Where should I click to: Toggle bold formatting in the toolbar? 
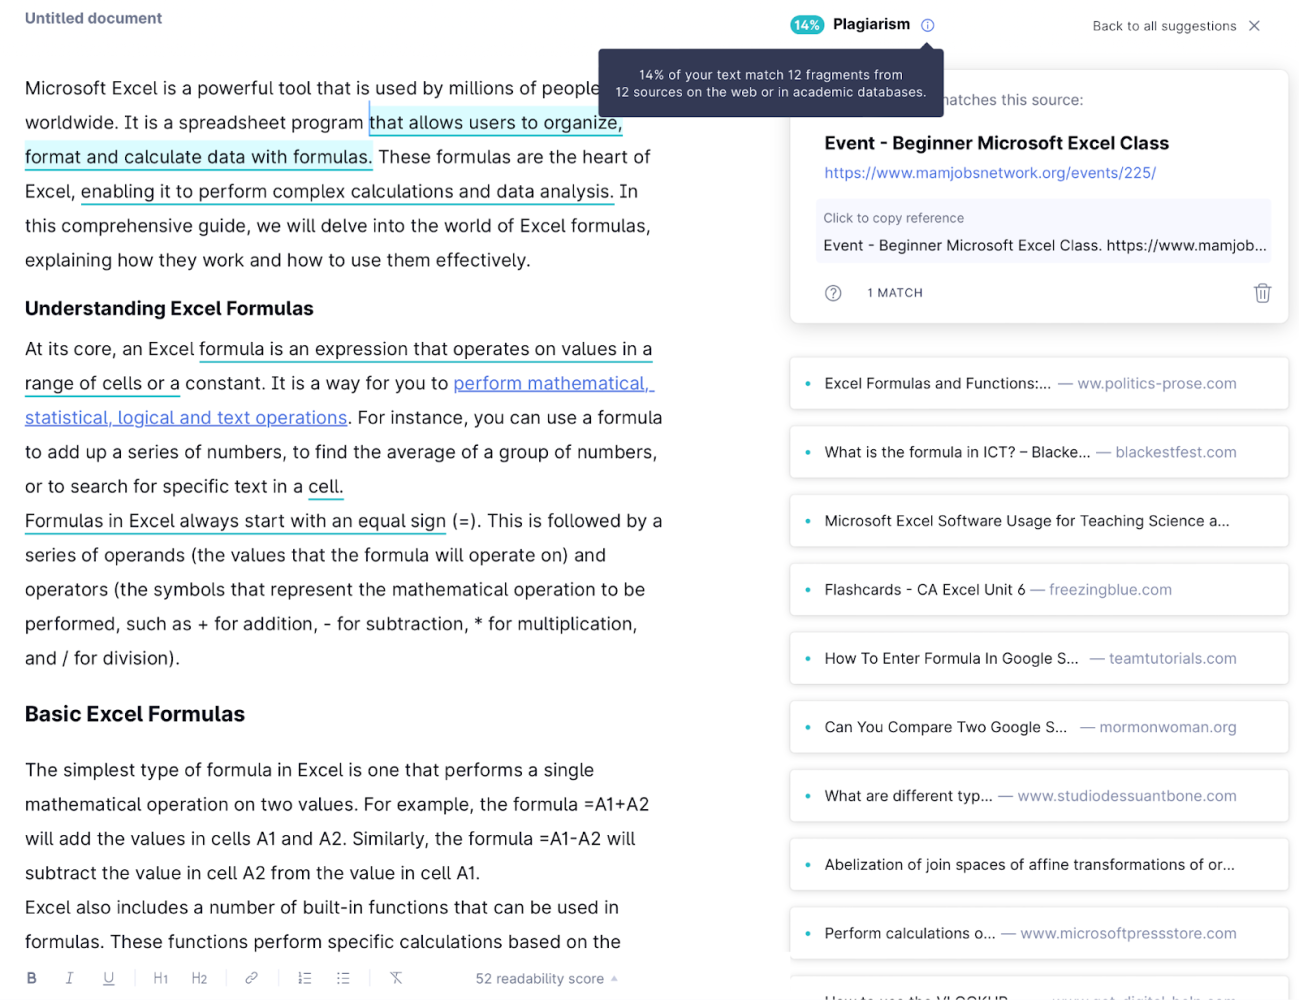tap(31, 978)
